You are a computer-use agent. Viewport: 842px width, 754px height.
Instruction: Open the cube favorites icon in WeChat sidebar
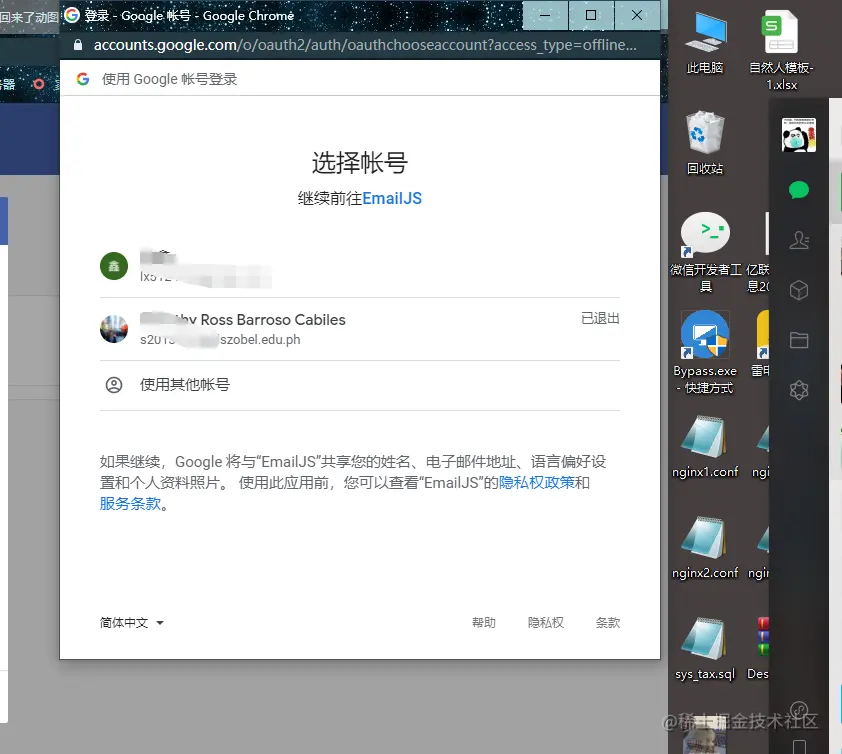pos(799,291)
